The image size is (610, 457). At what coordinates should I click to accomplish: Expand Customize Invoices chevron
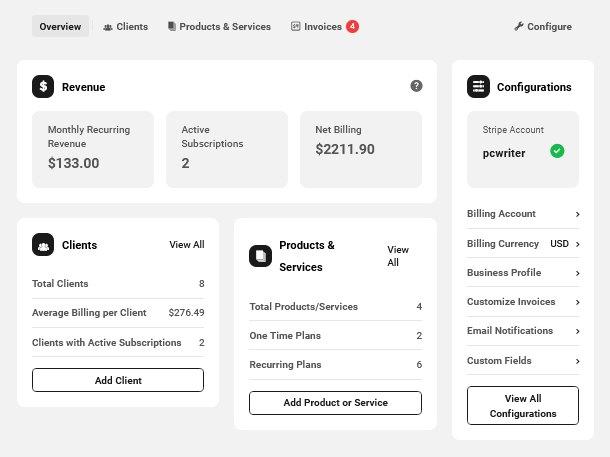coord(578,302)
